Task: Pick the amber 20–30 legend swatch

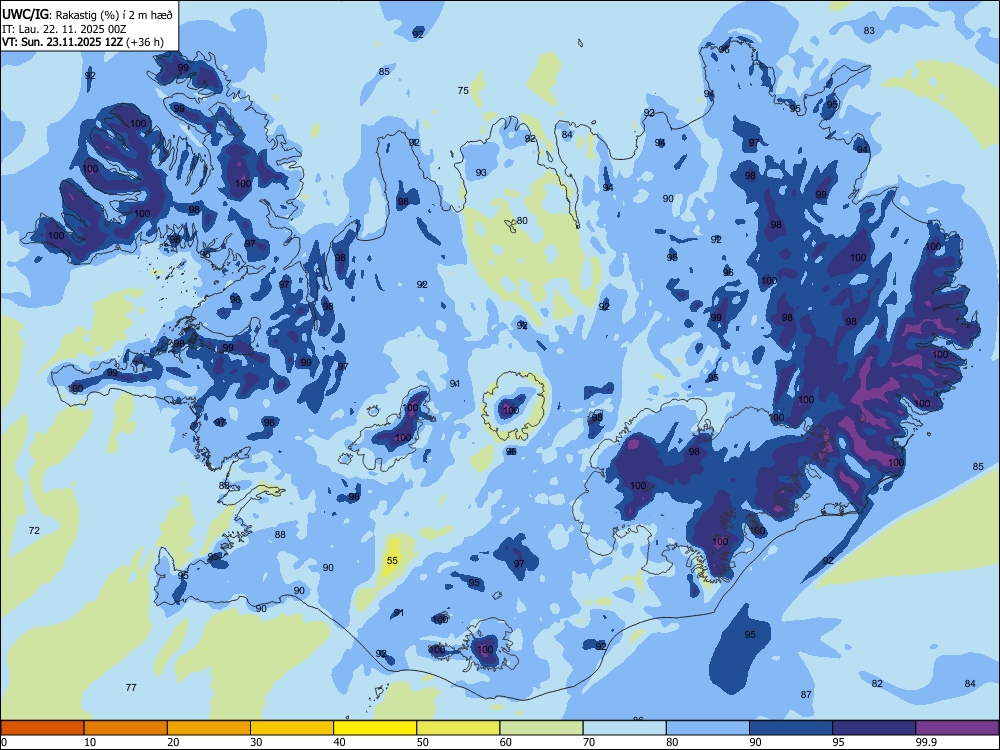Action: click(x=209, y=728)
